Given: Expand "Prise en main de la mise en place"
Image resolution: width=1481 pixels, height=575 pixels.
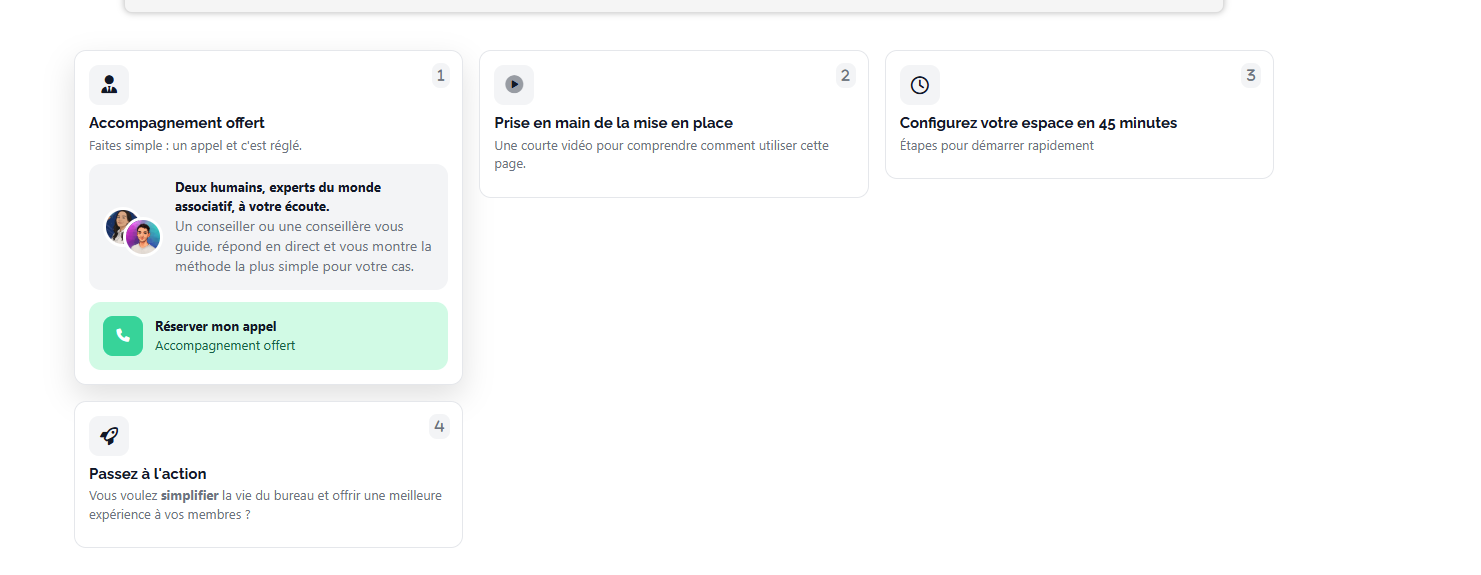Looking at the screenshot, I should (x=613, y=123).
